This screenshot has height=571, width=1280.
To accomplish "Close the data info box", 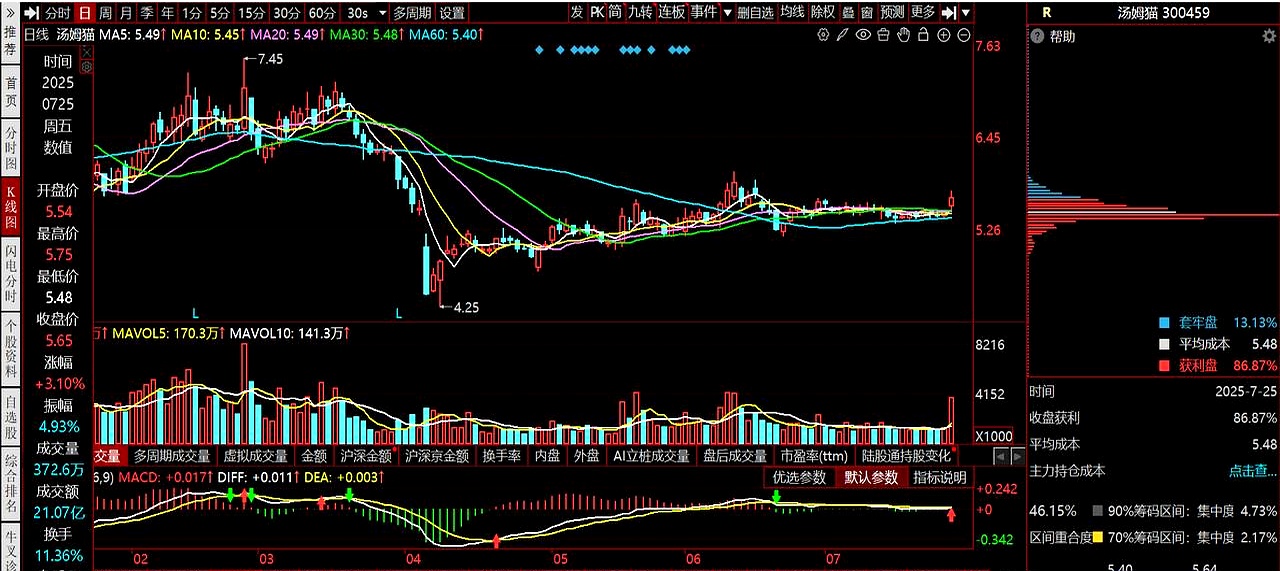I will coord(86,52).
